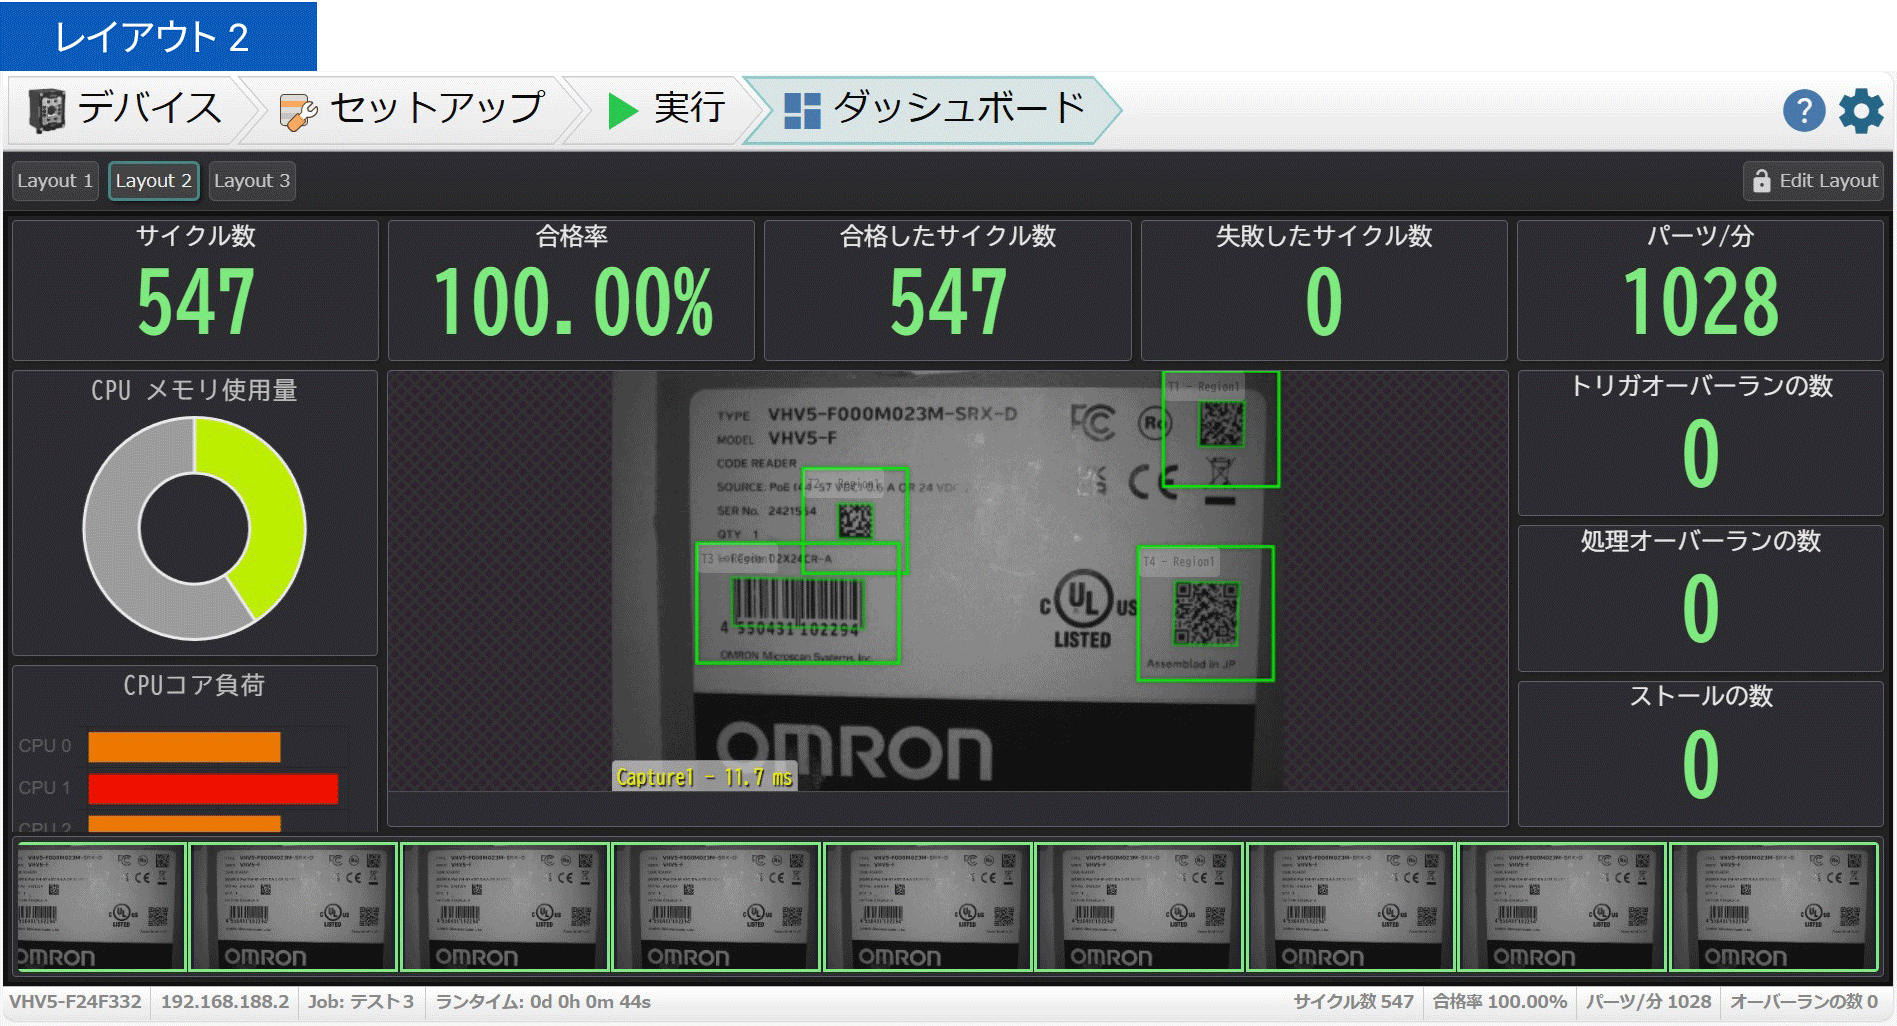
Task: Click the トリガオーバーランの数 tile
Action: click(x=1700, y=443)
